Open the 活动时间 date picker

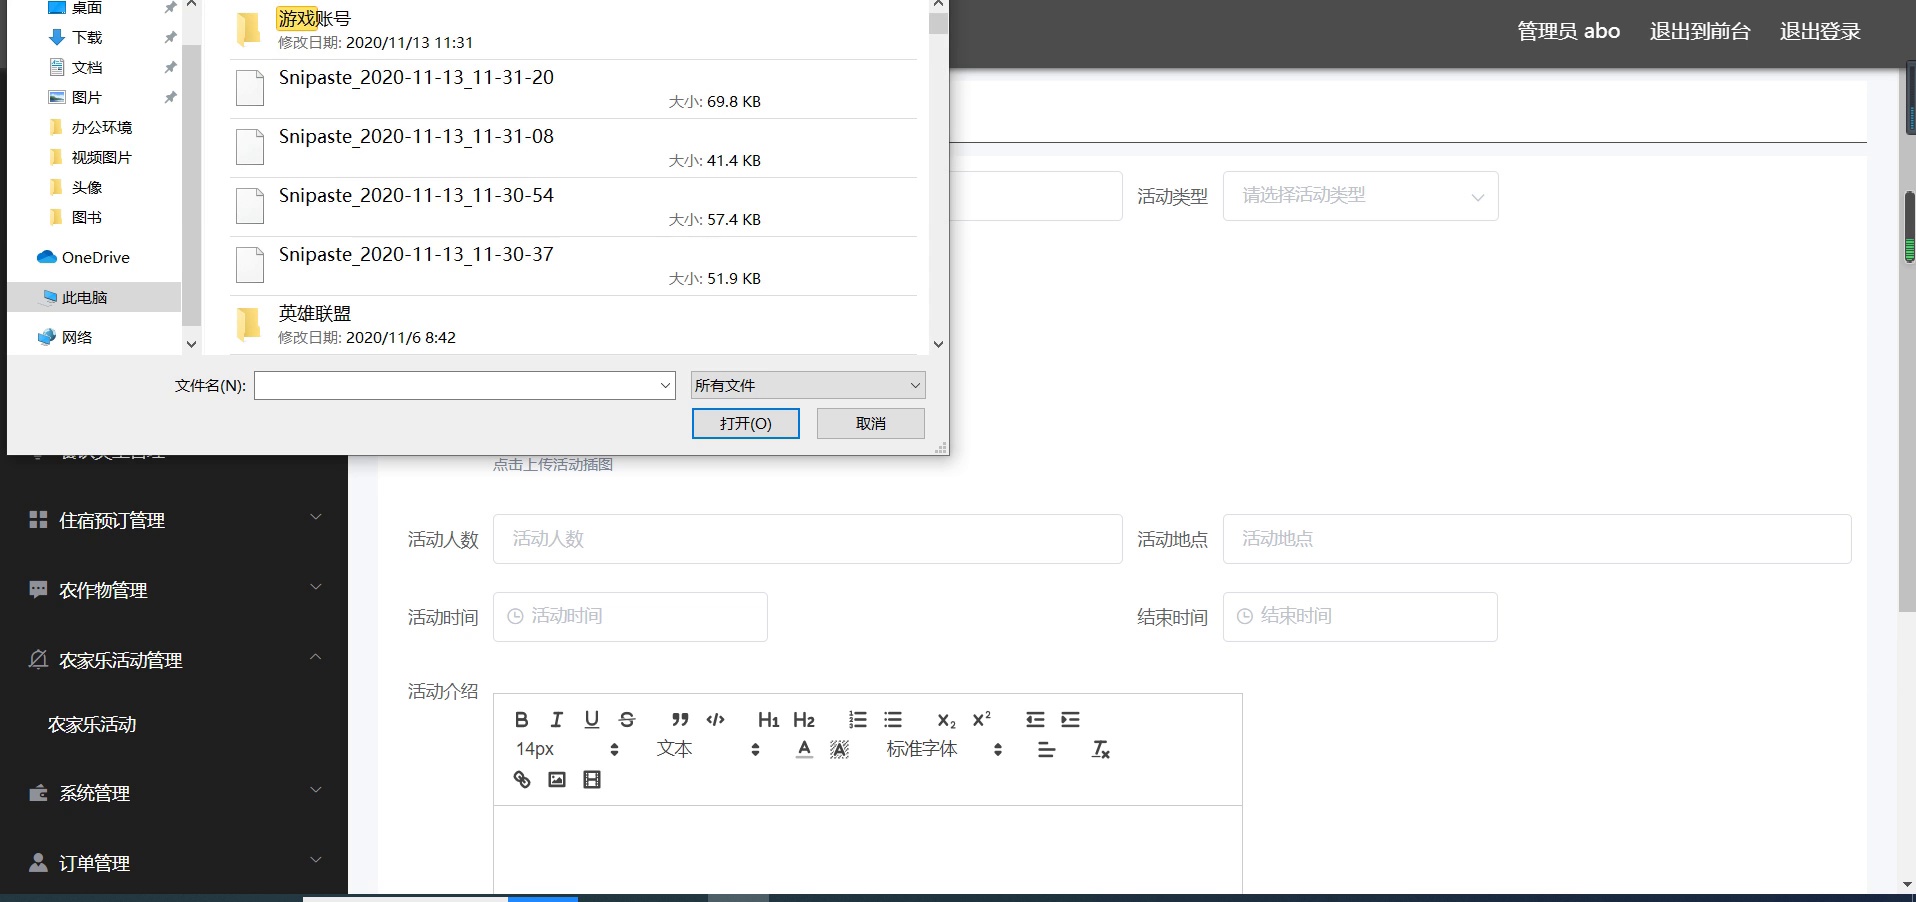(x=630, y=617)
